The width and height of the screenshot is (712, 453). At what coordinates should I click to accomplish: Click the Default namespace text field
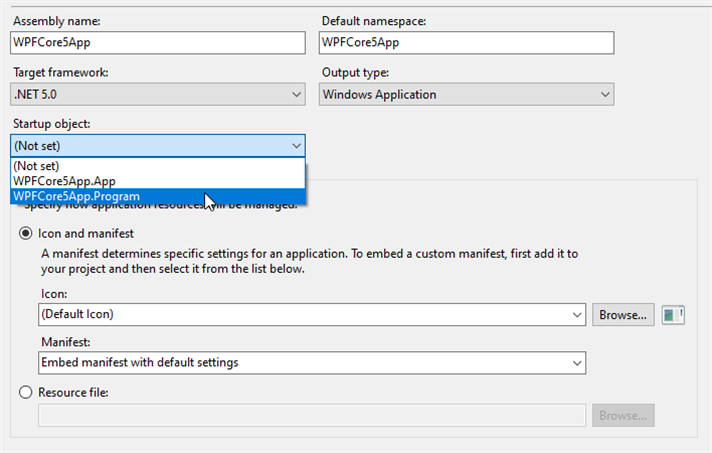(x=466, y=43)
